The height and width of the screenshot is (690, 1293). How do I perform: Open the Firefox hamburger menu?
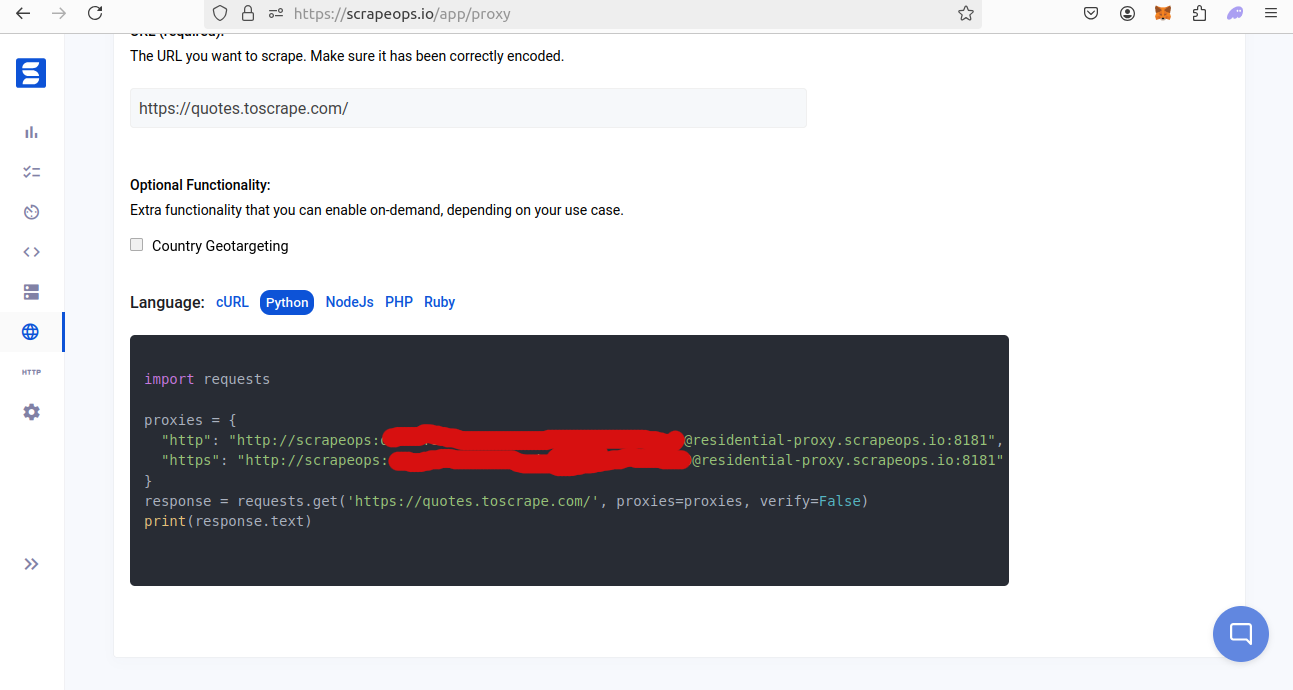coord(1271,13)
